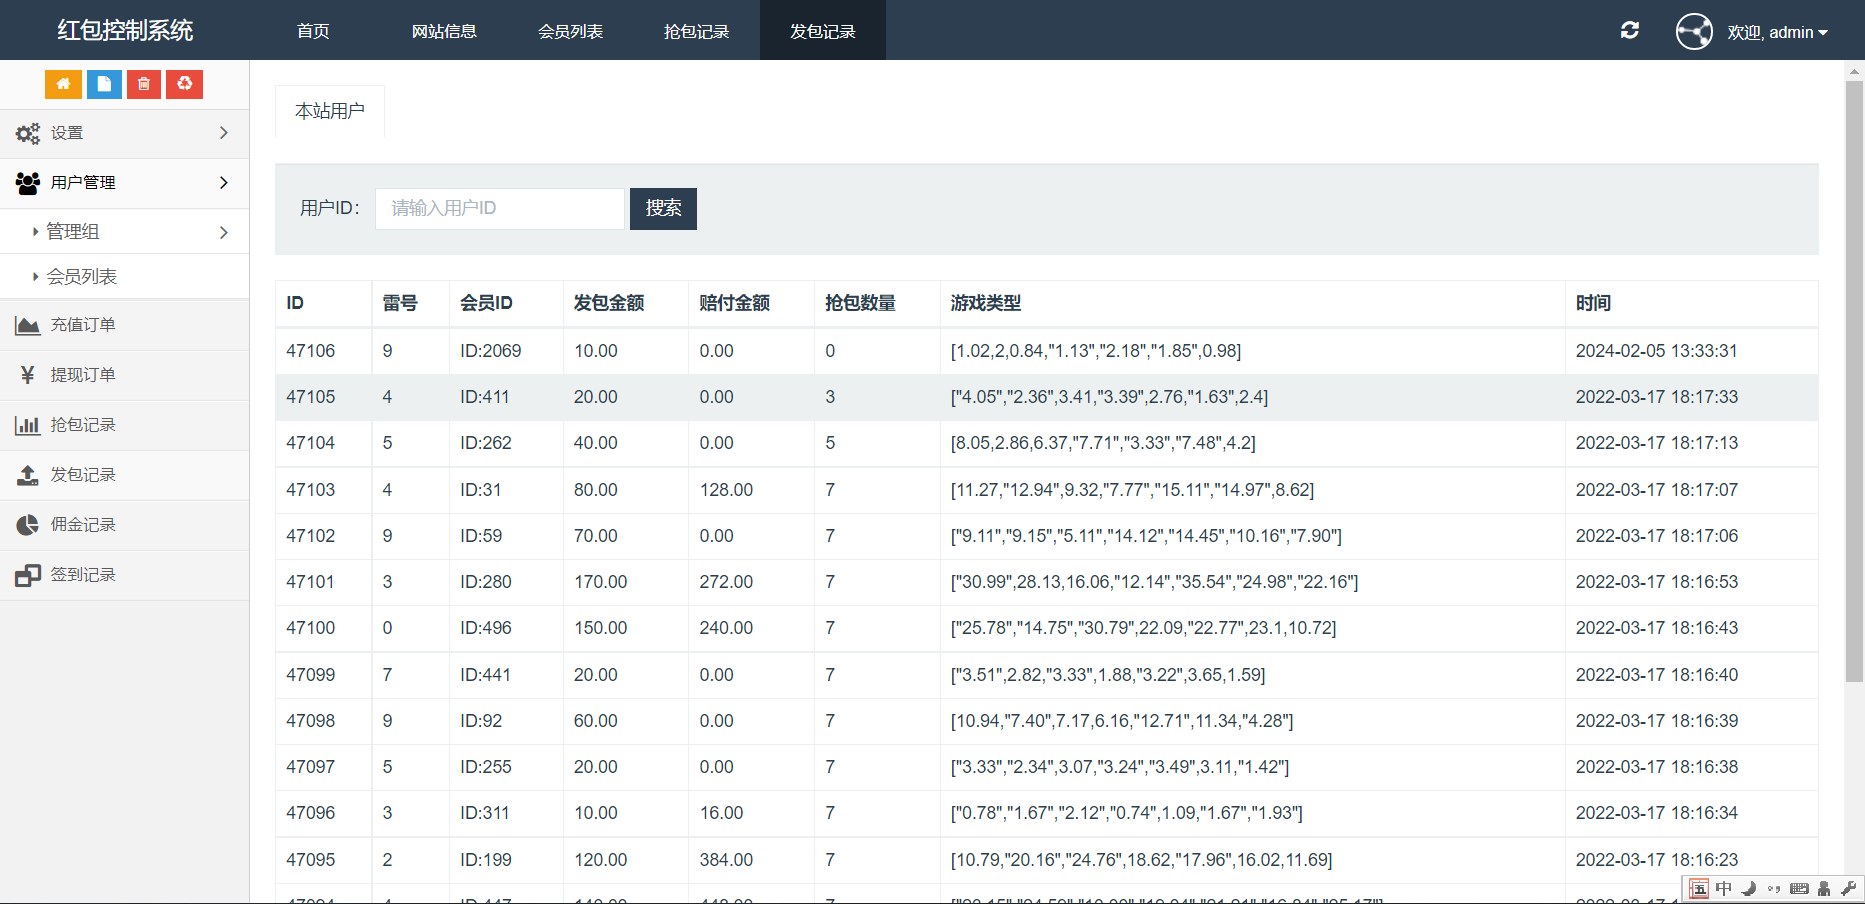Focus the 请输入用户ID input field
The height and width of the screenshot is (904, 1865).
point(500,208)
